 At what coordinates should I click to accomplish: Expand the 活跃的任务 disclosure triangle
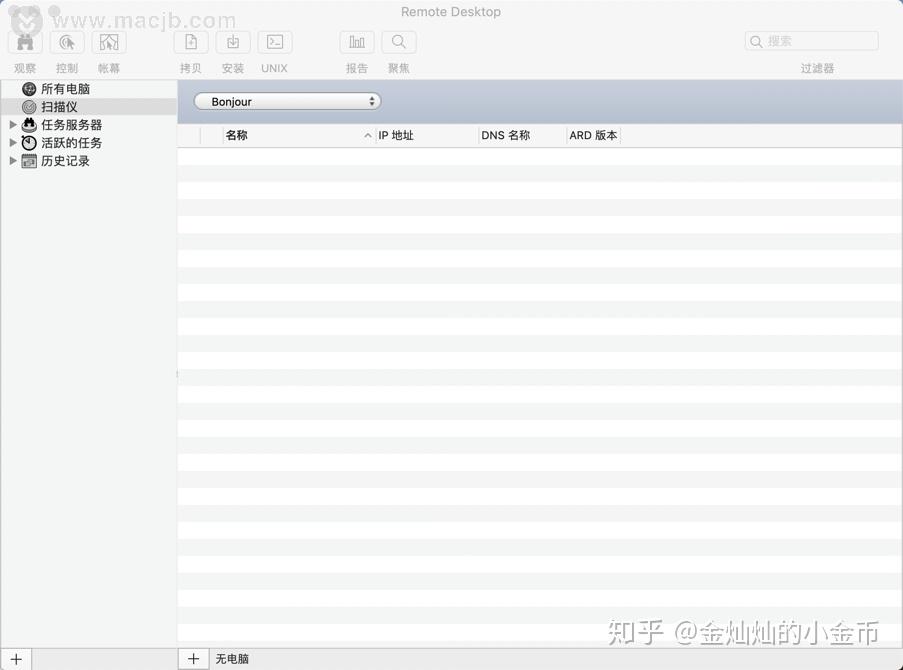(x=13, y=142)
